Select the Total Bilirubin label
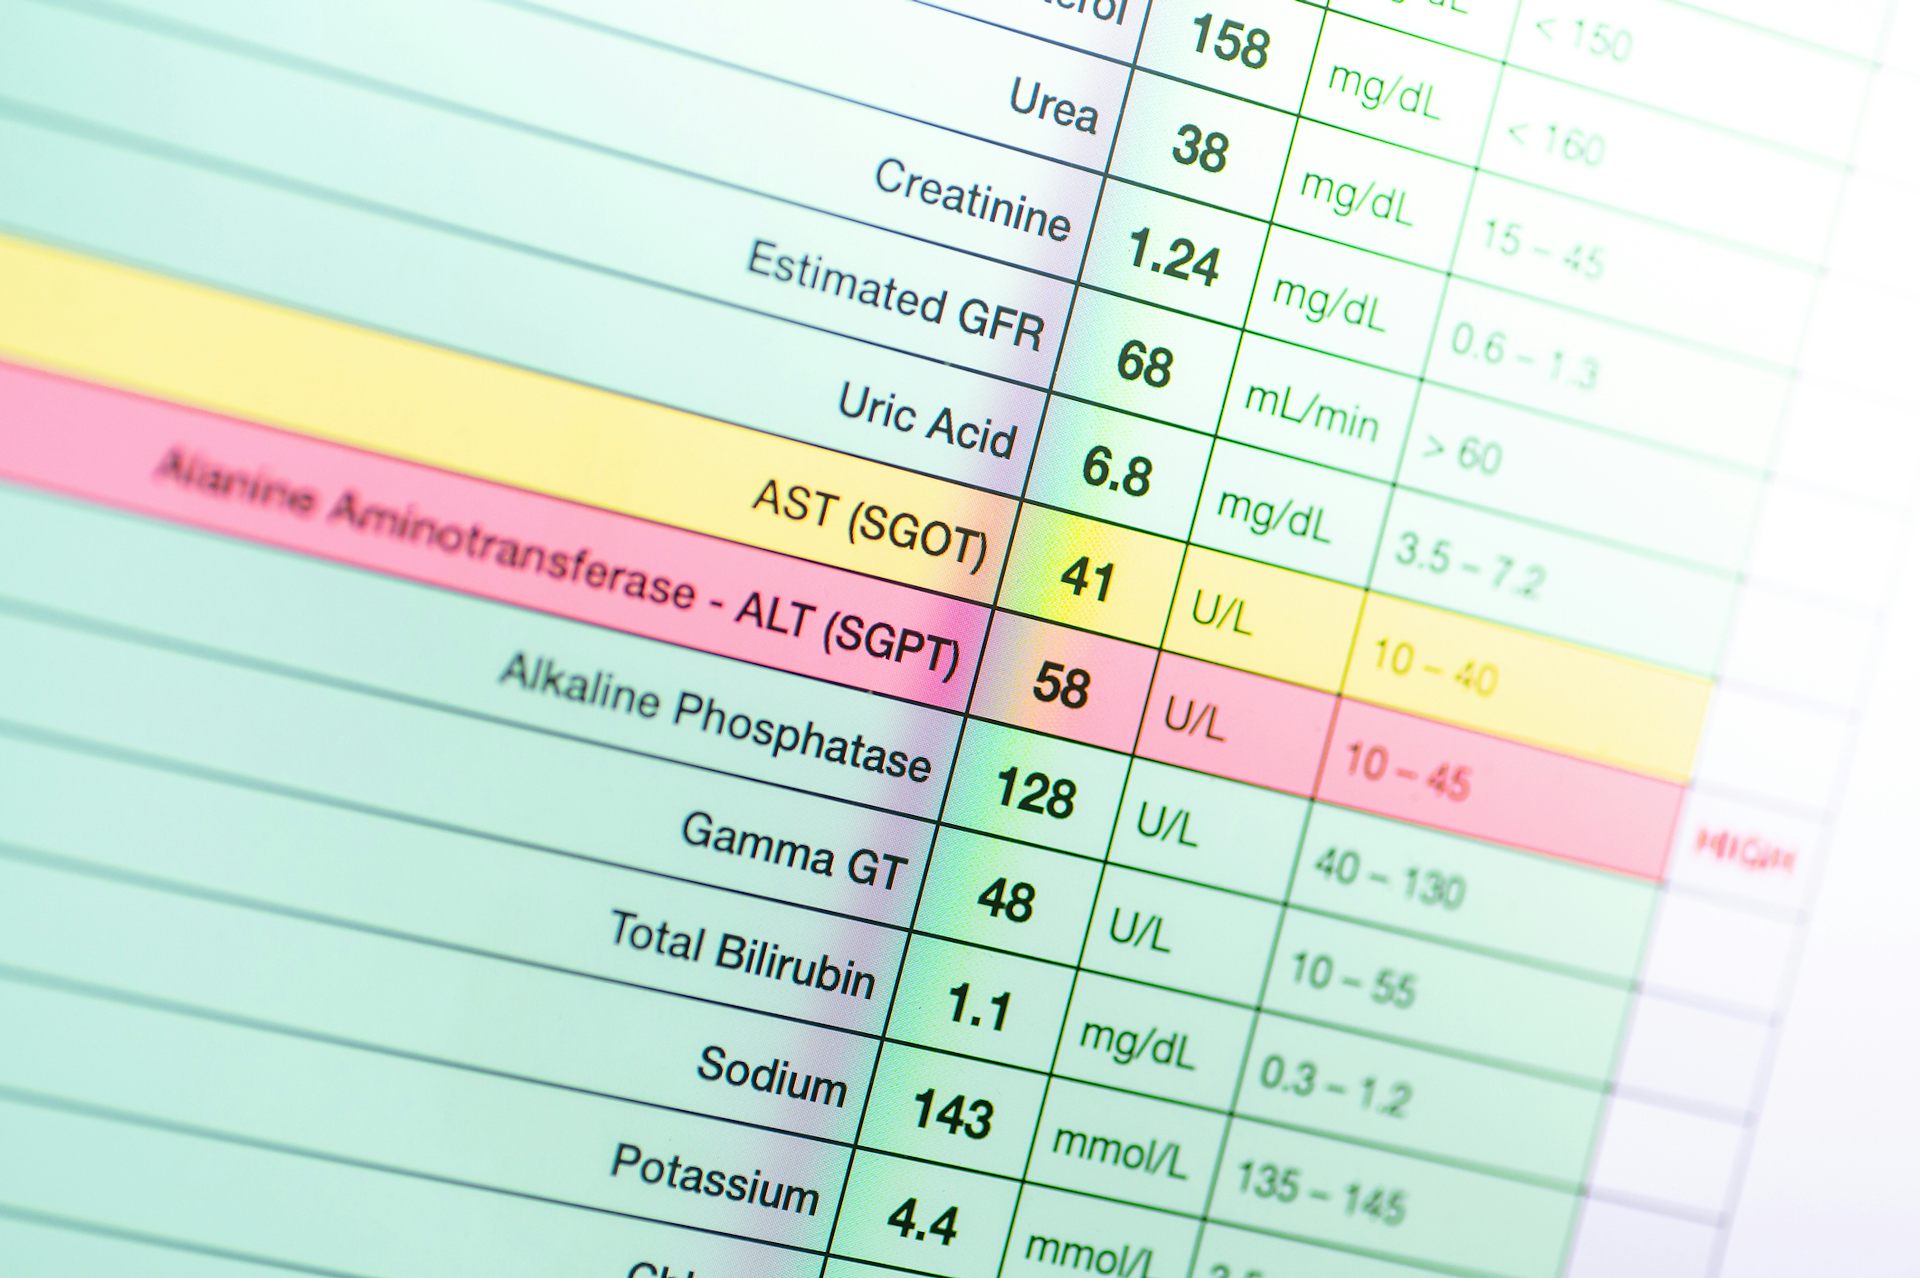The height and width of the screenshot is (1278, 1920). pos(743,955)
